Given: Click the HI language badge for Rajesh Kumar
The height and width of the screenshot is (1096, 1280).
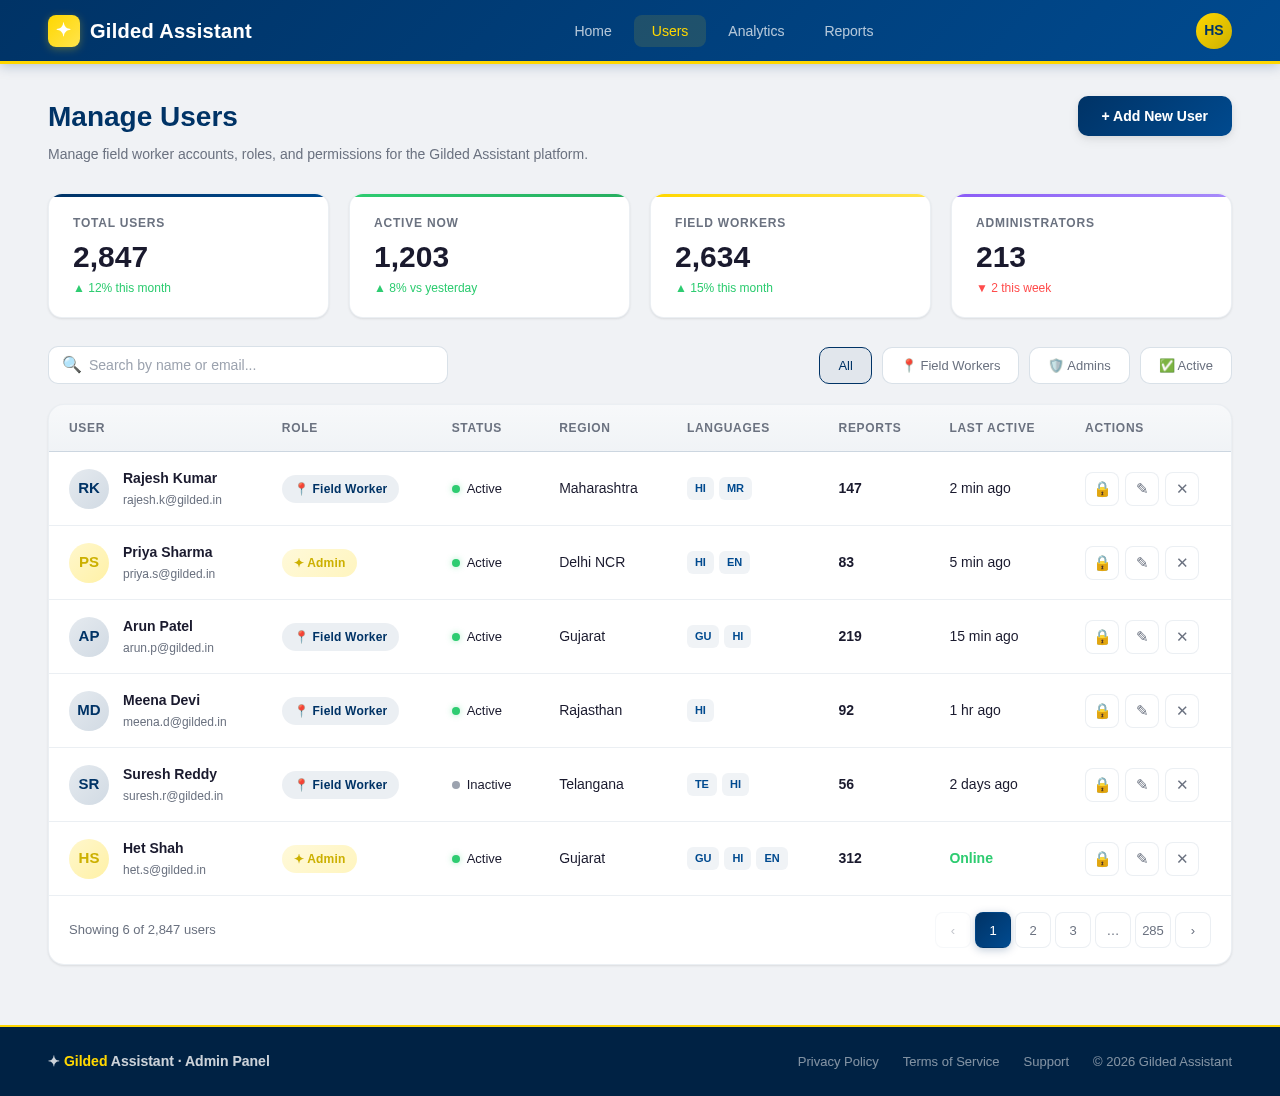Looking at the screenshot, I should [x=700, y=488].
